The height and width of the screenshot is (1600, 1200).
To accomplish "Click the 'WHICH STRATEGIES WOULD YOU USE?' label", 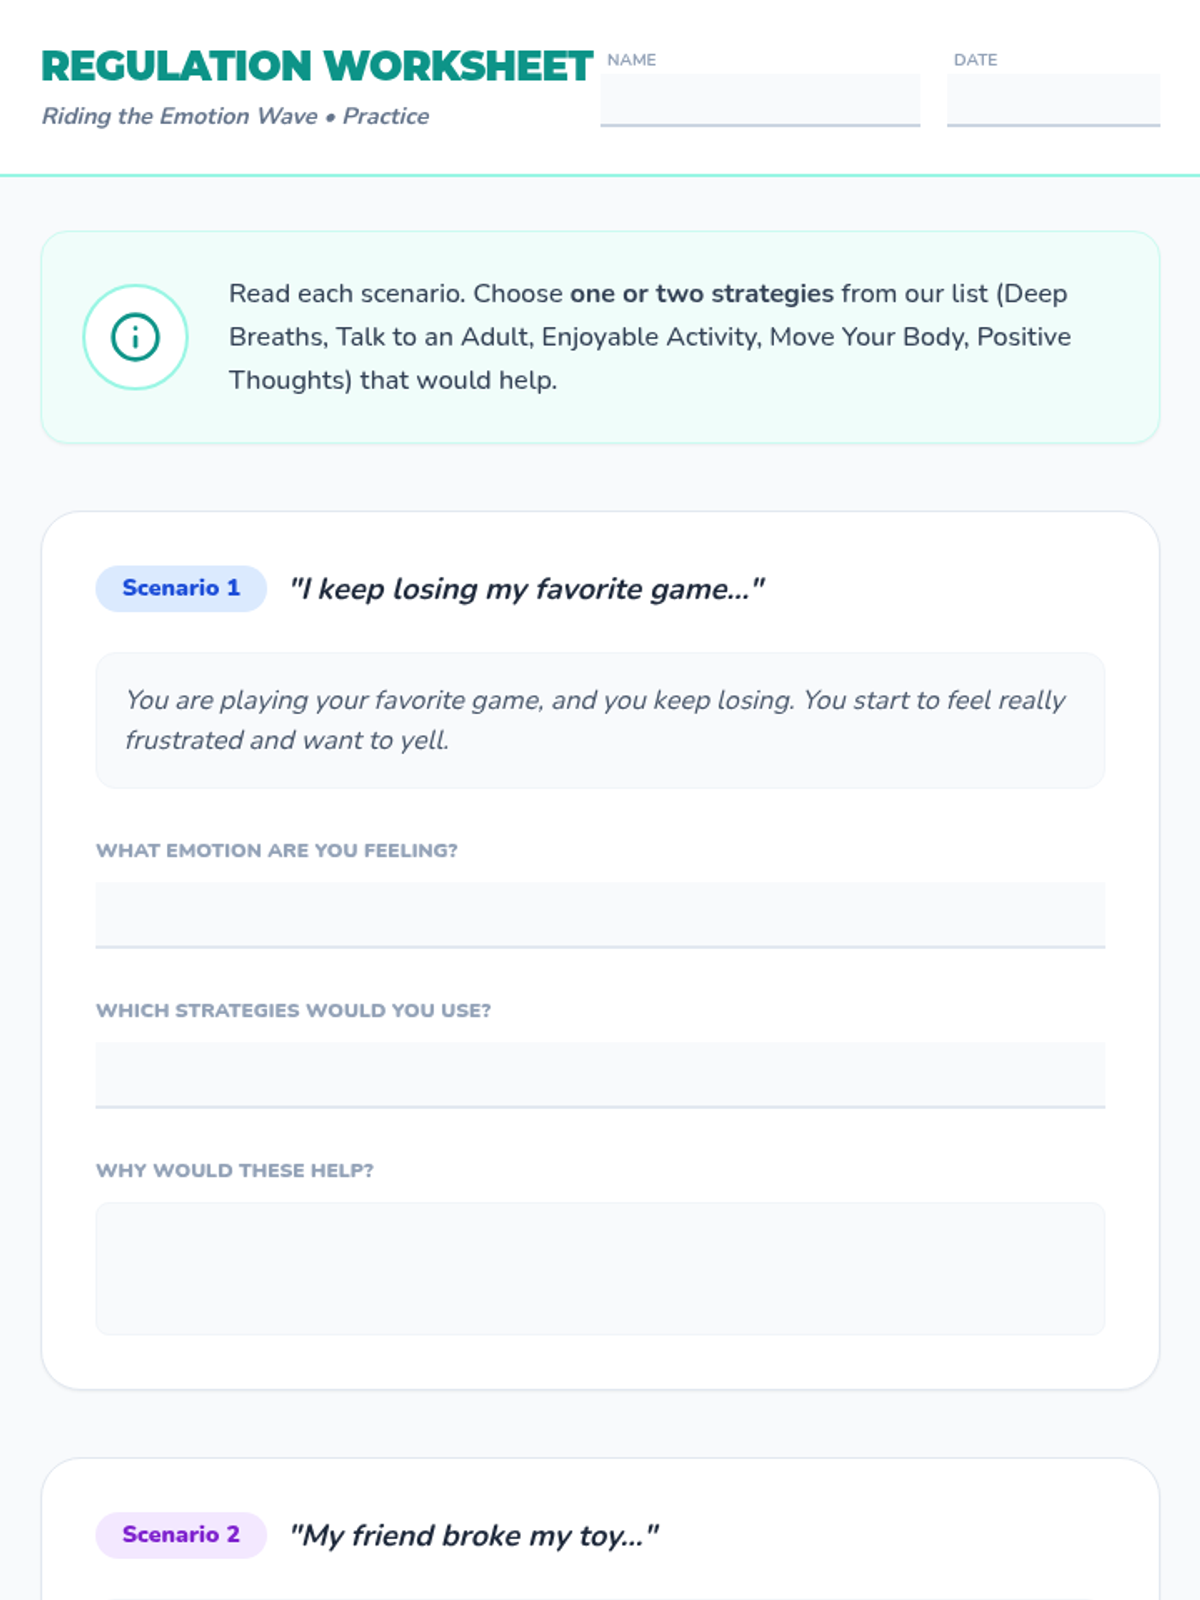I will click(x=293, y=1011).
